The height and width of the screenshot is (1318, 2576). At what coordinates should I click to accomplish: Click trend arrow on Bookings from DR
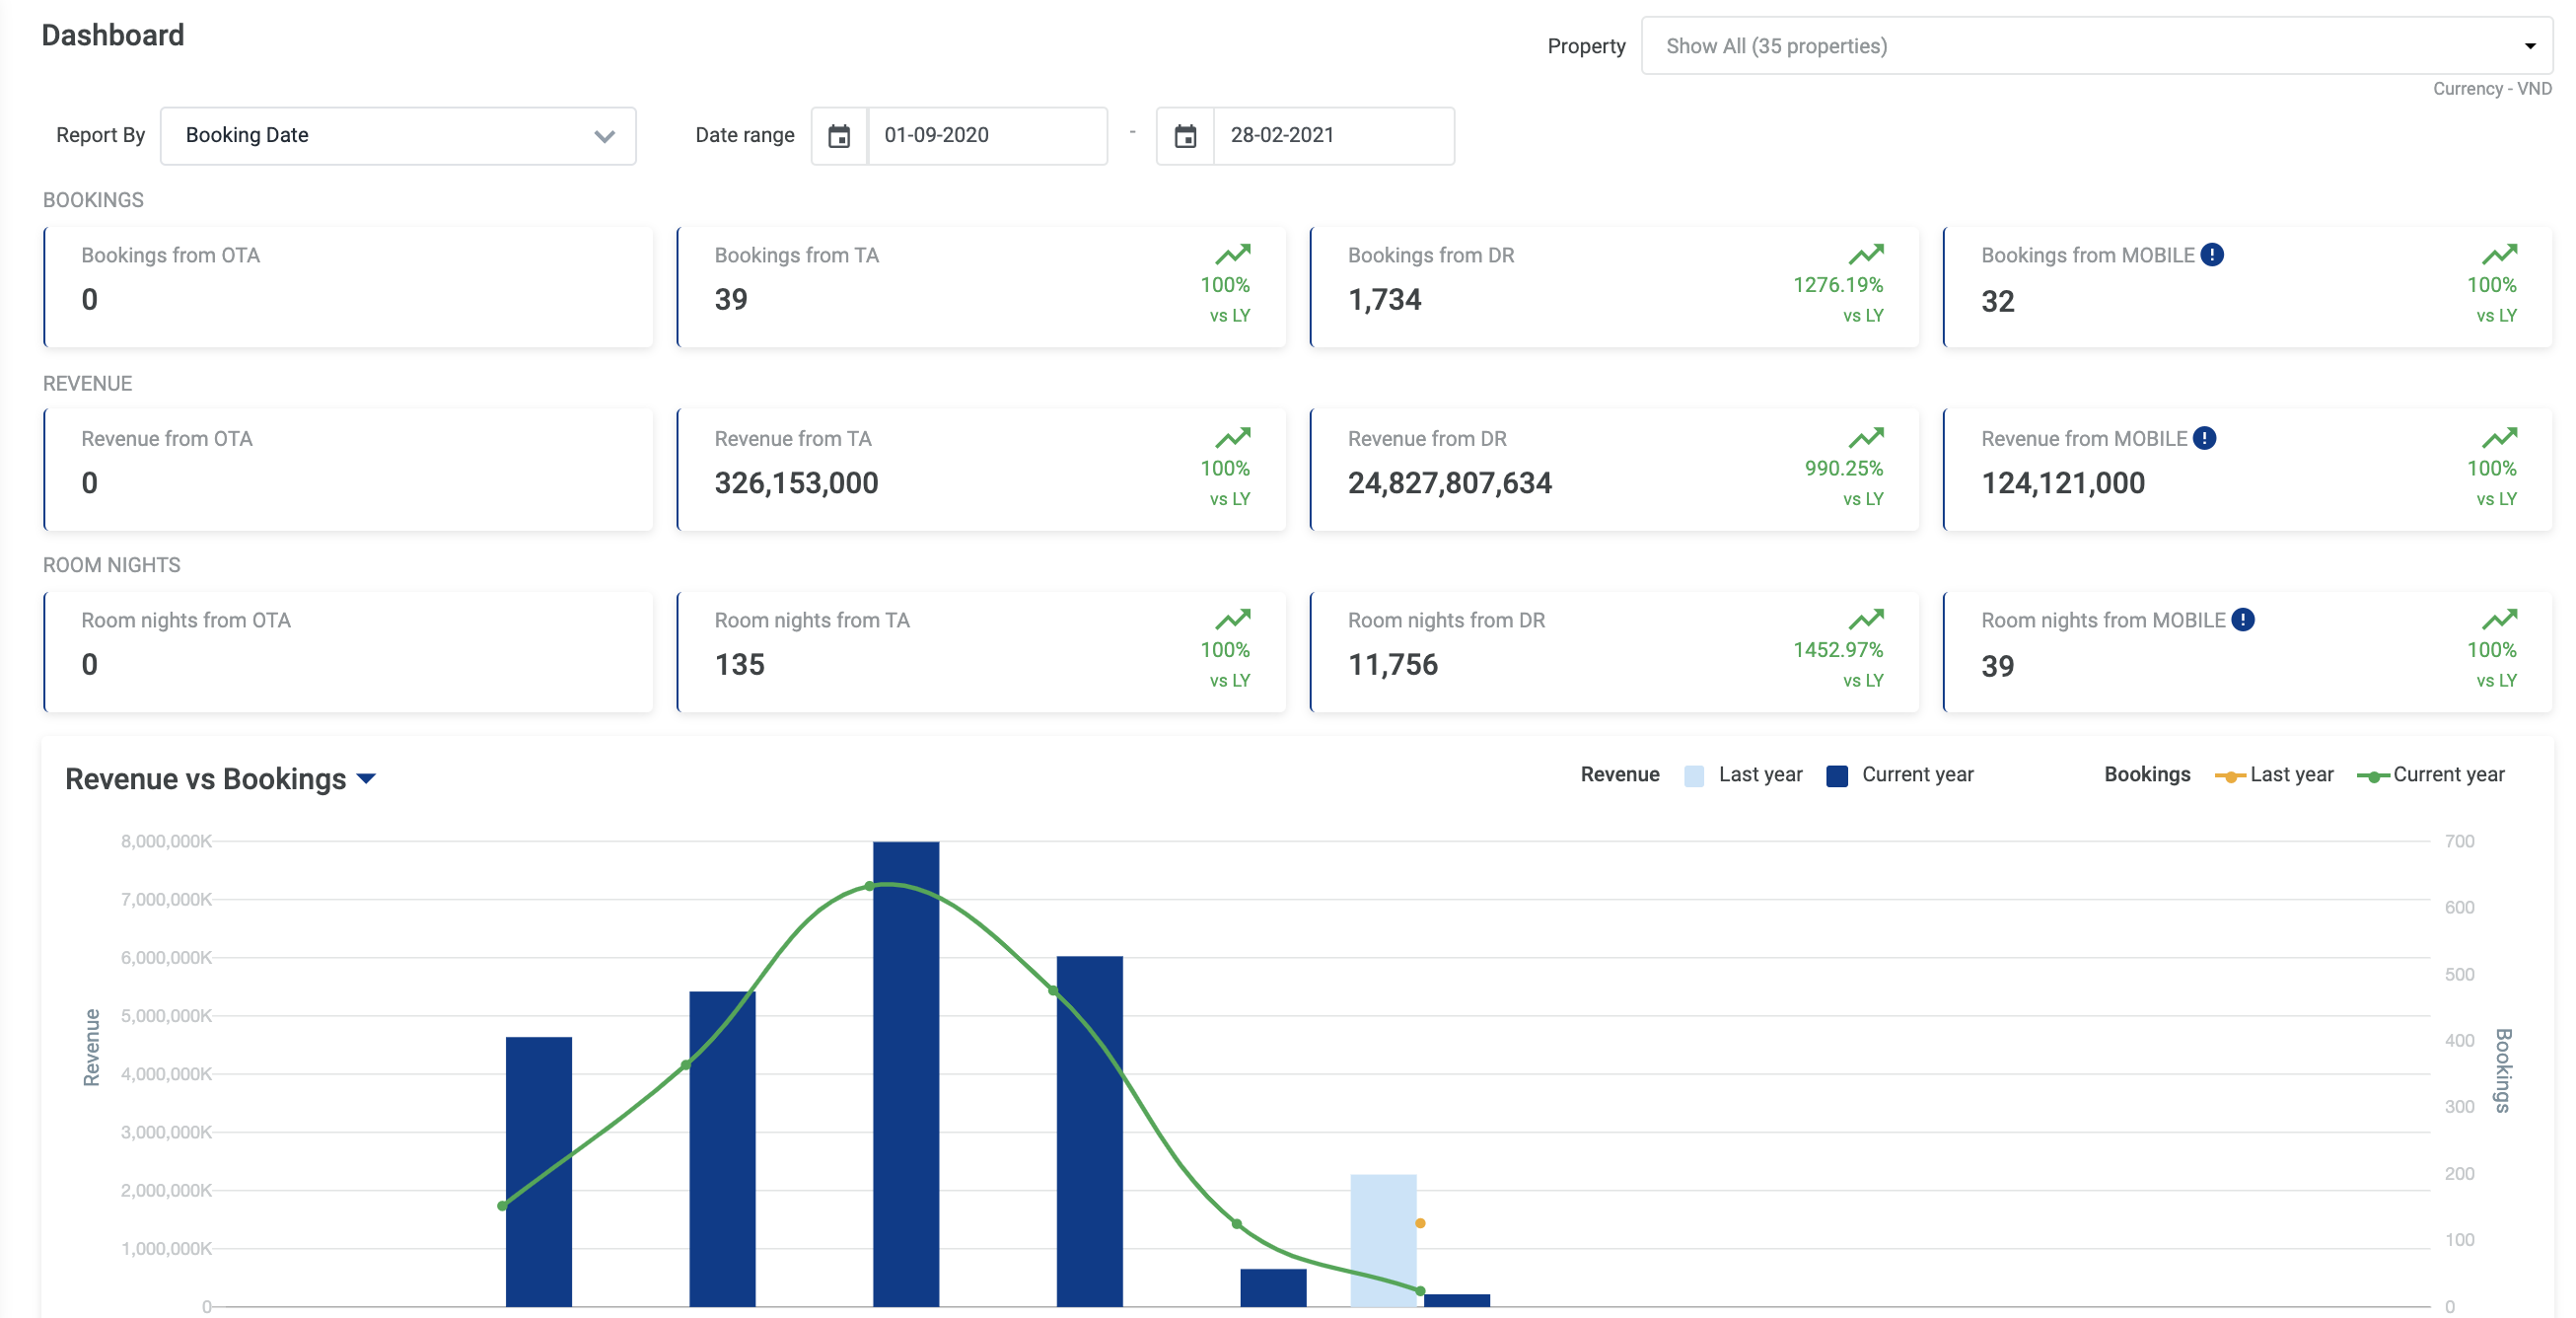[x=1865, y=254]
